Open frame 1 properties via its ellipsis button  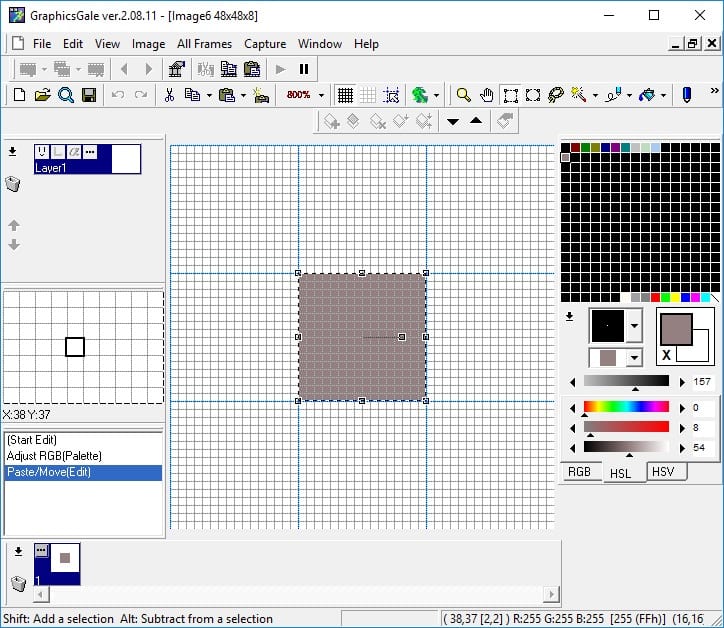(x=42, y=550)
